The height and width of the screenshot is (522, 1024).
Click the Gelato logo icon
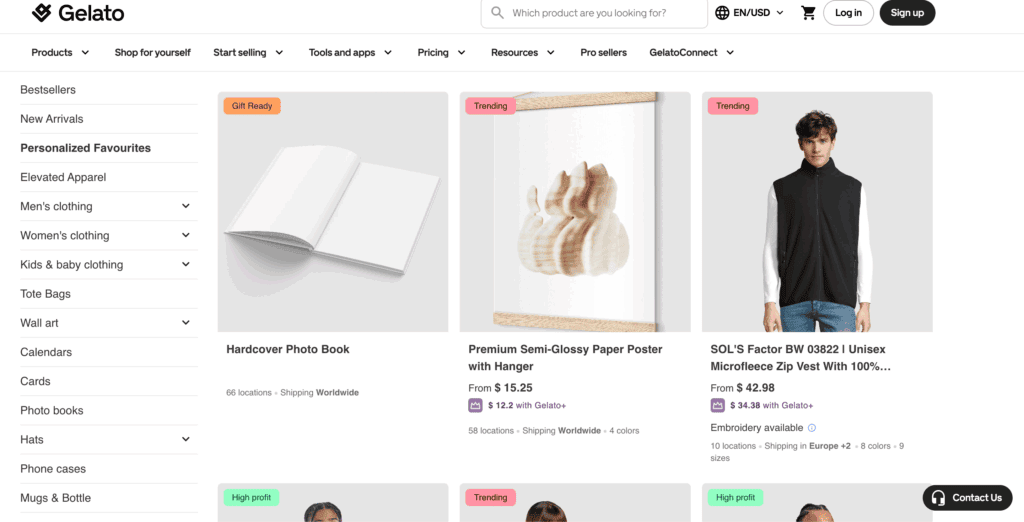[x=41, y=13]
